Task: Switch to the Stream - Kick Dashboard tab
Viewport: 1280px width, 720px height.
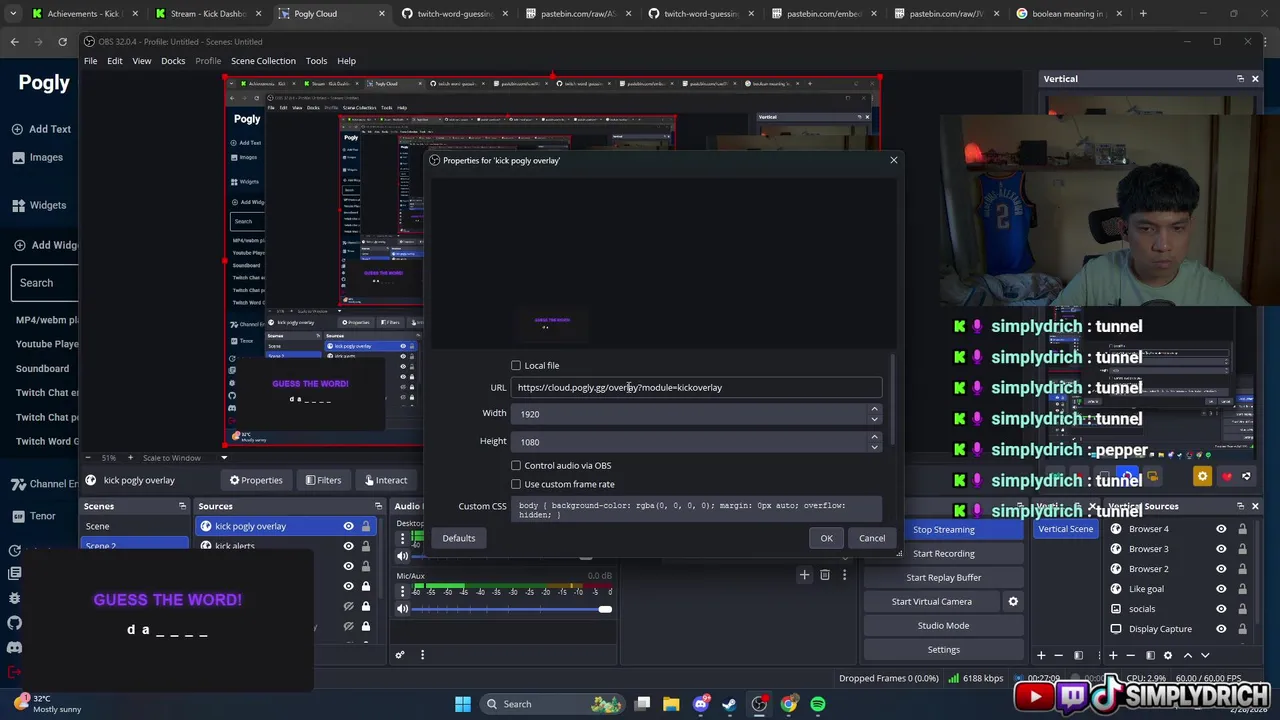Action: 210,14
